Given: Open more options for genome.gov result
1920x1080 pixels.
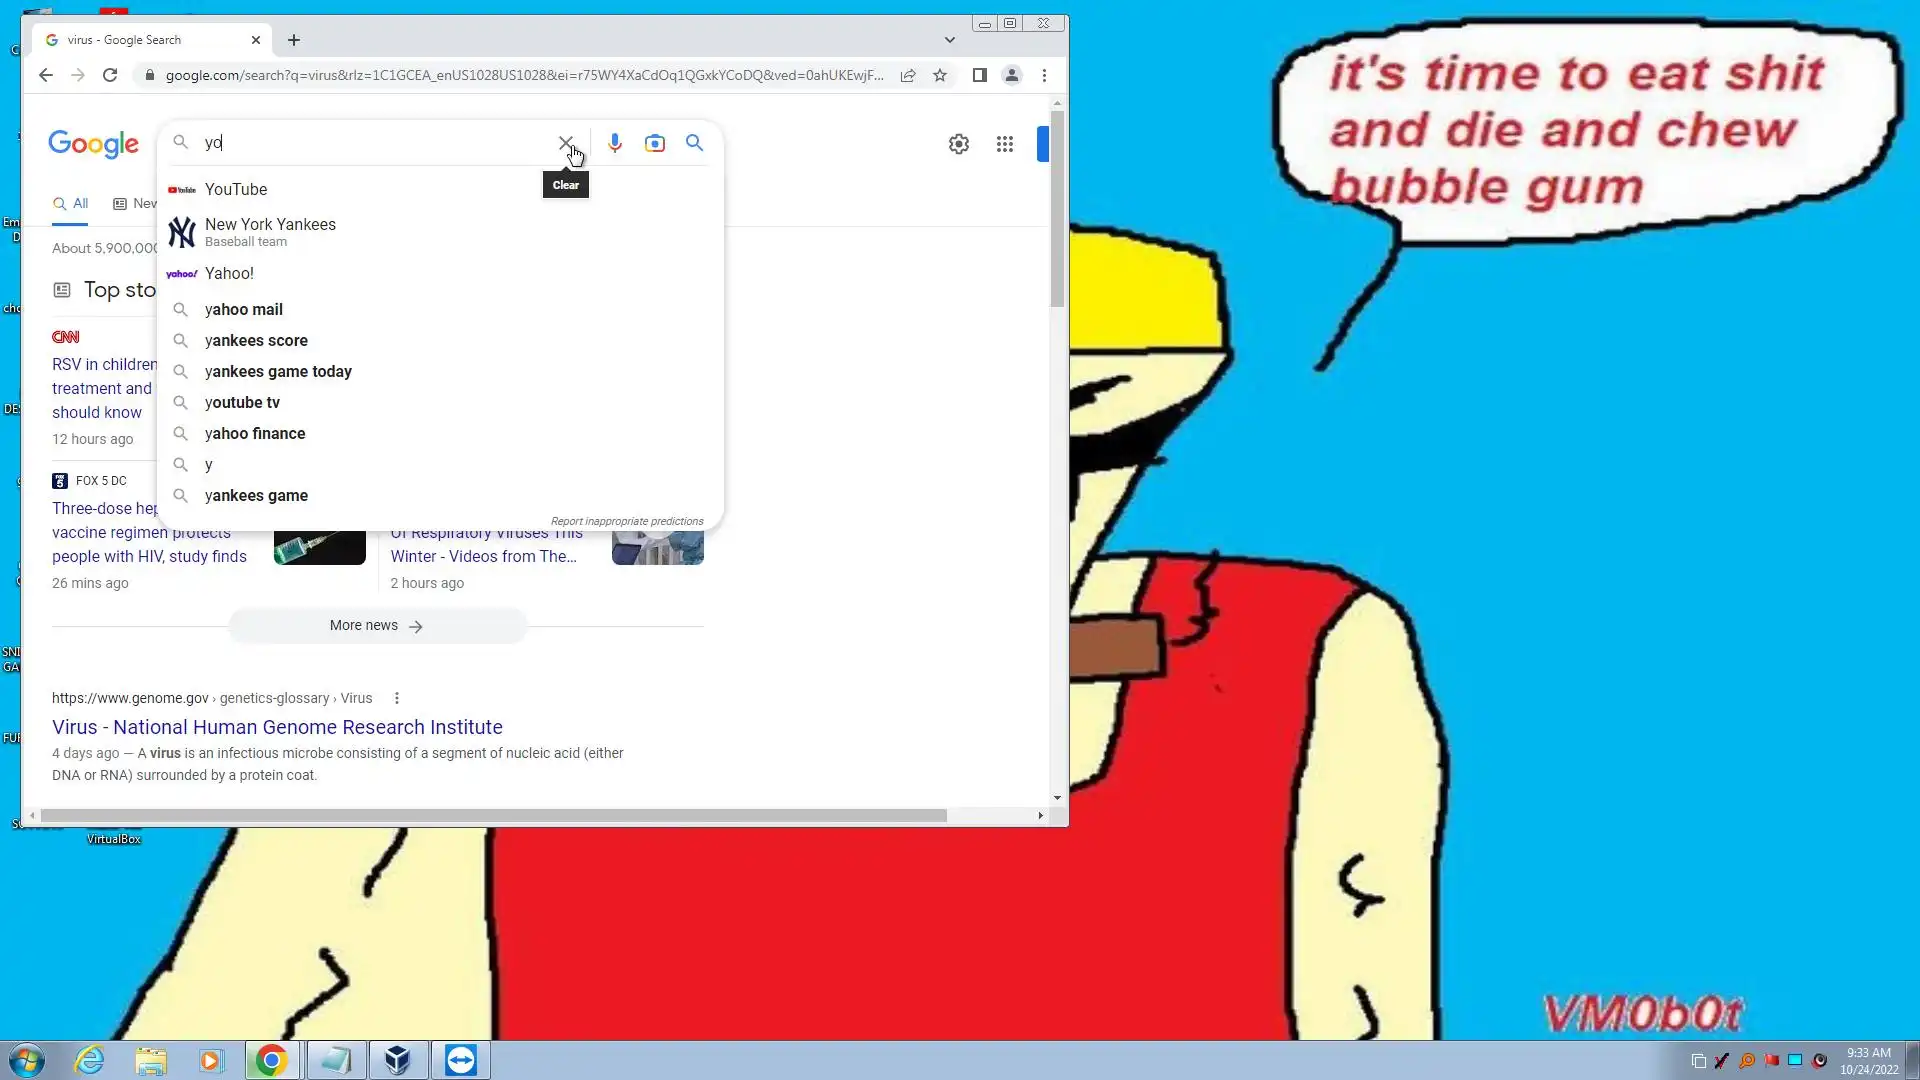Looking at the screenshot, I should [x=397, y=698].
